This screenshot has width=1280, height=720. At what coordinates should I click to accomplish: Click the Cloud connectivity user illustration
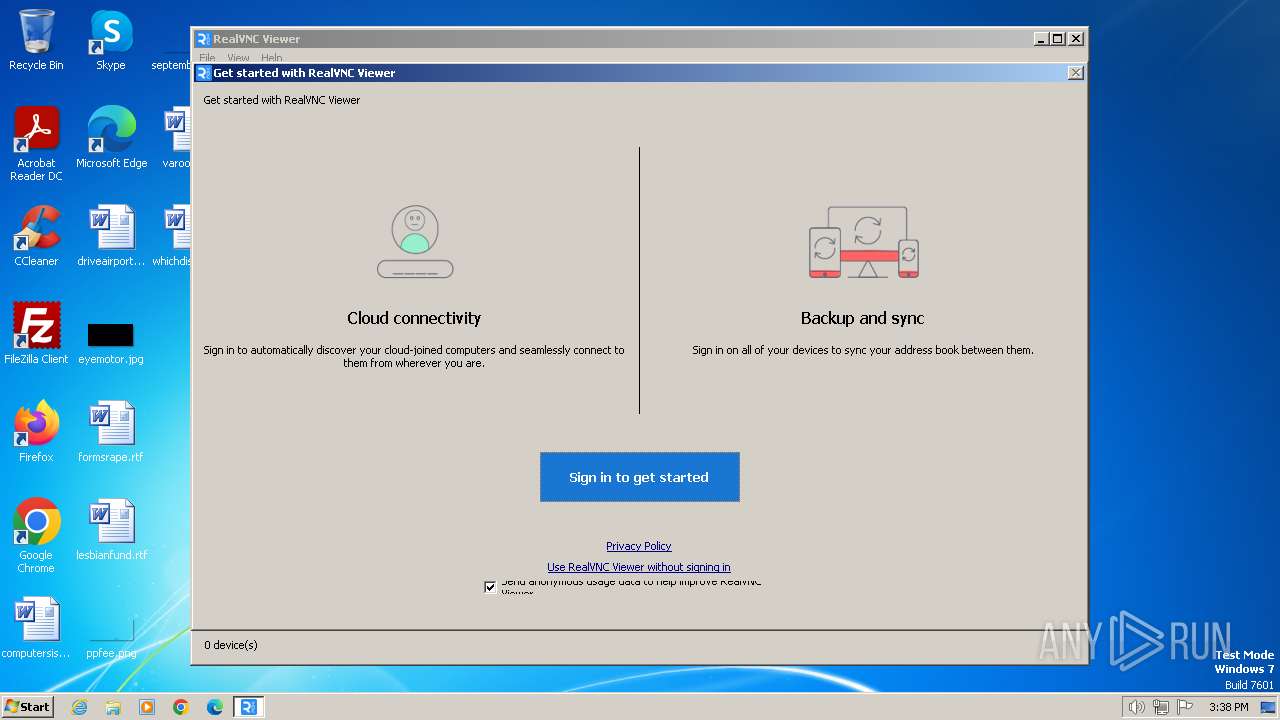(x=415, y=241)
